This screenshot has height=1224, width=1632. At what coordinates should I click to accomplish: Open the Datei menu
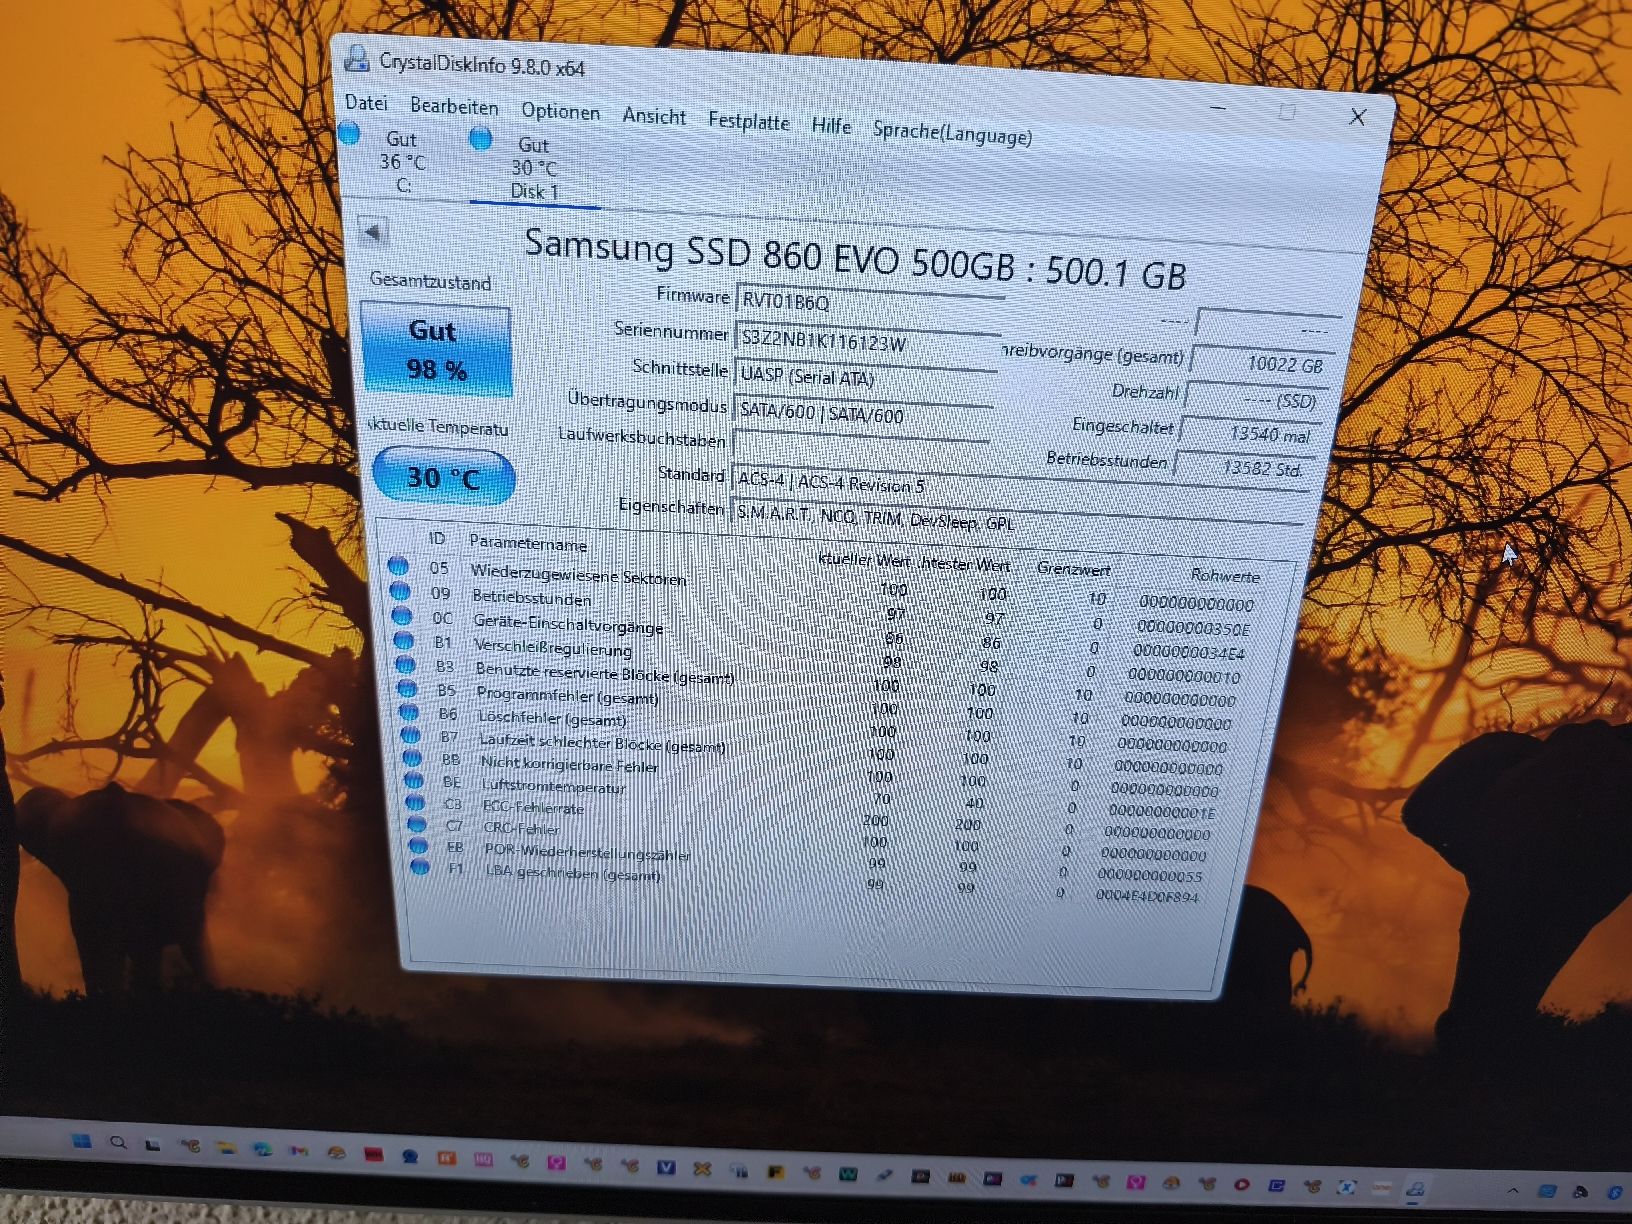(366, 102)
